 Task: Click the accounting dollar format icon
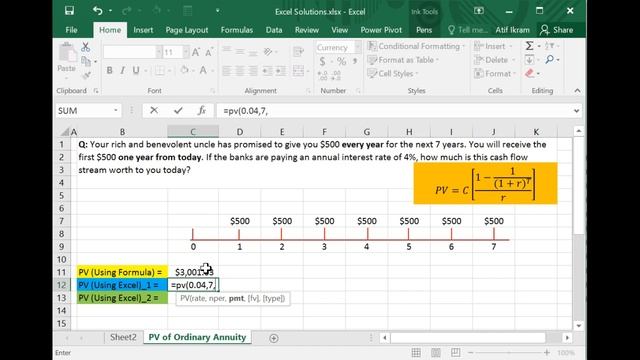tap(322, 62)
